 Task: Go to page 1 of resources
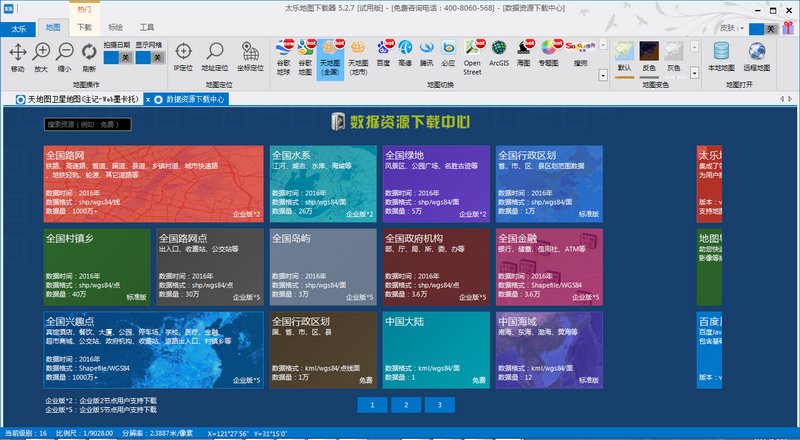(372, 405)
